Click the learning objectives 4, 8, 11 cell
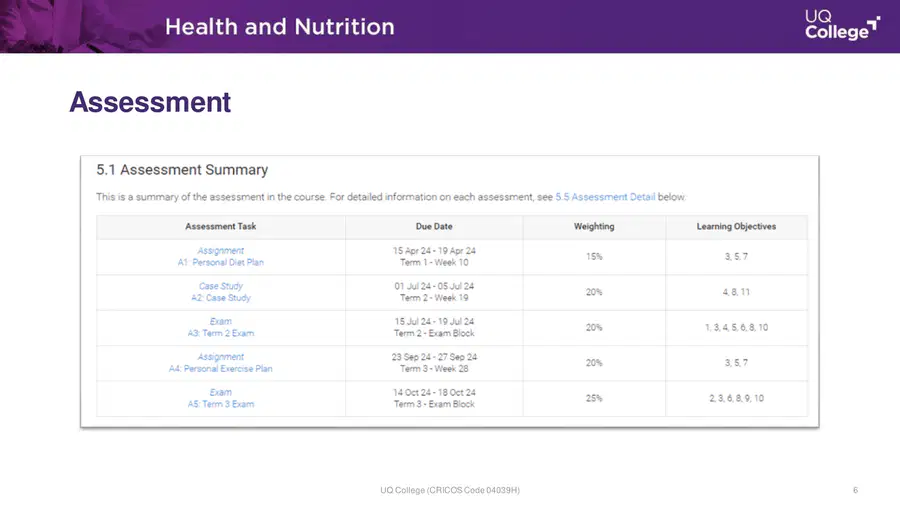Image resolution: width=900 pixels, height=506 pixels. 736,292
